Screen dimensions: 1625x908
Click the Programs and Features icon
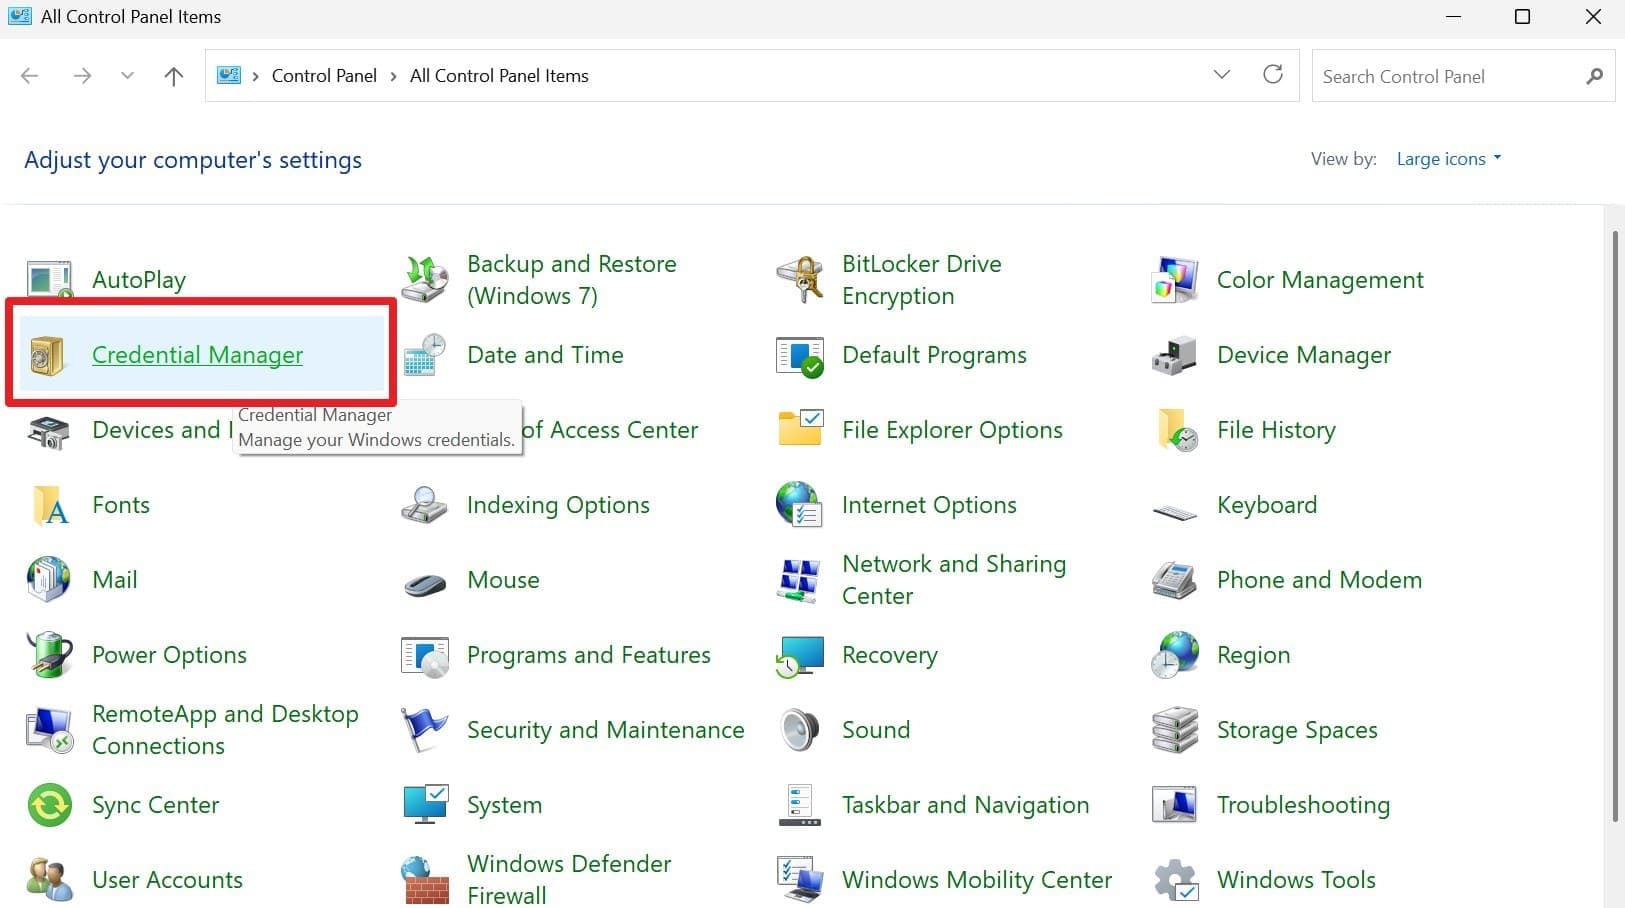click(x=425, y=655)
